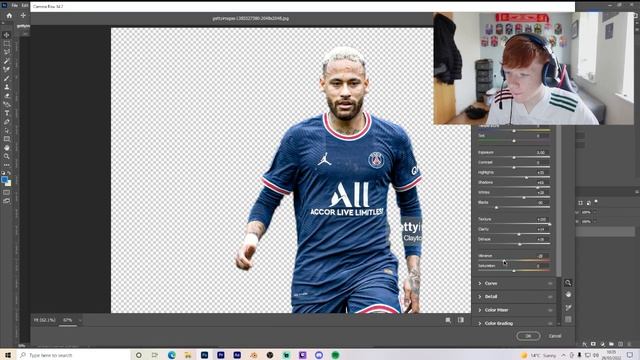Select the Path Selection tool
This screenshot has width=640, height=360.
tap(7, 130)
